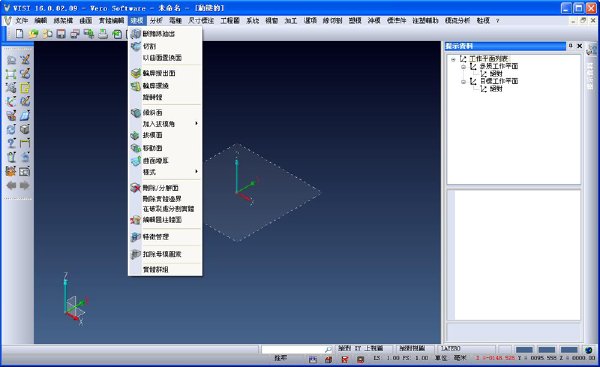
Task: Click the middle blue color swatch in status bar
Action: coord(546,349)
